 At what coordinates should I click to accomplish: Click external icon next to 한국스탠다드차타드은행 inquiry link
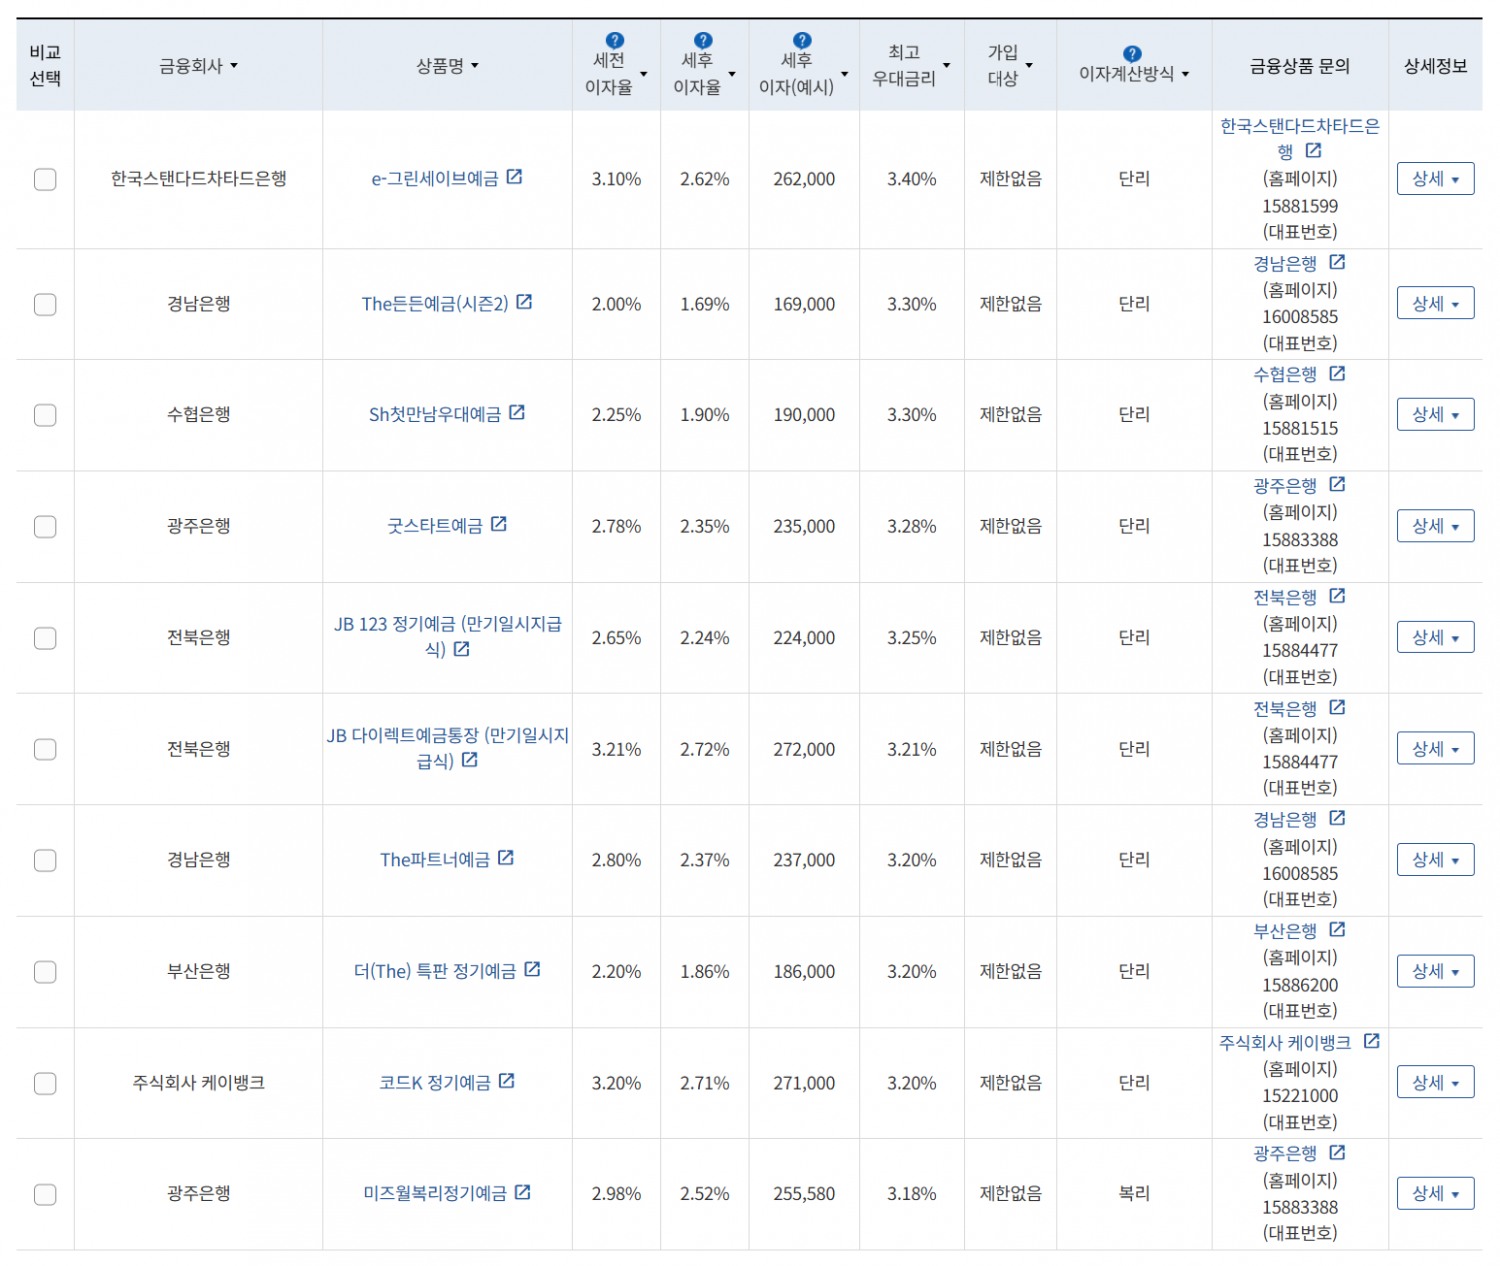[x=1314, y=150]
